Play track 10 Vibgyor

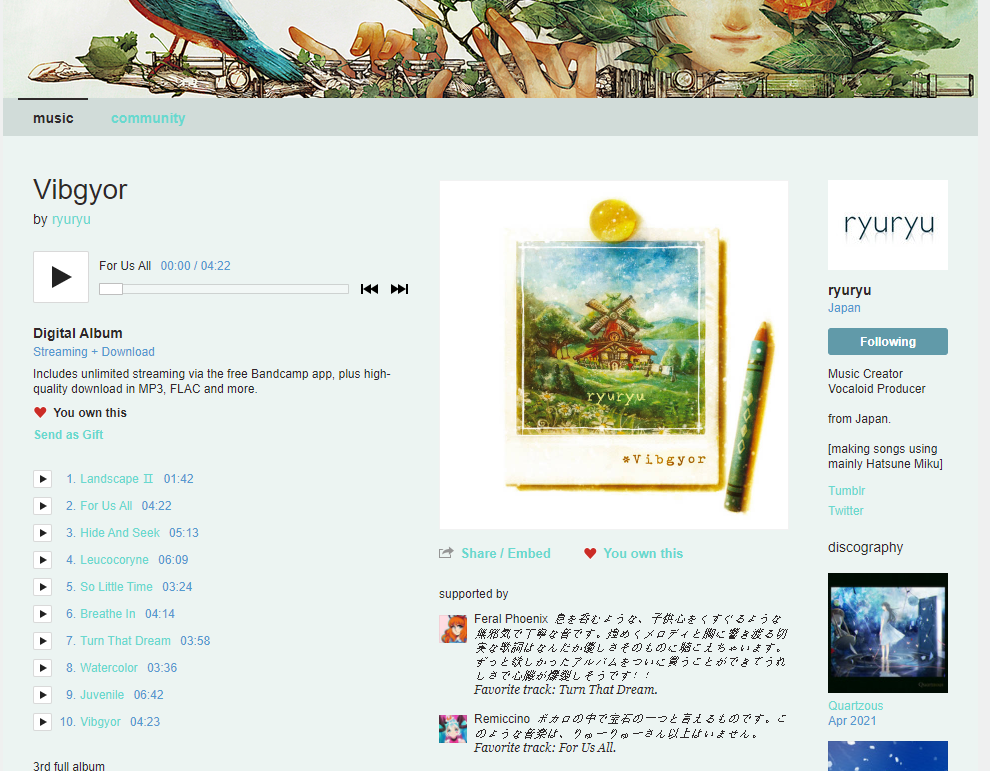point(42,722)
